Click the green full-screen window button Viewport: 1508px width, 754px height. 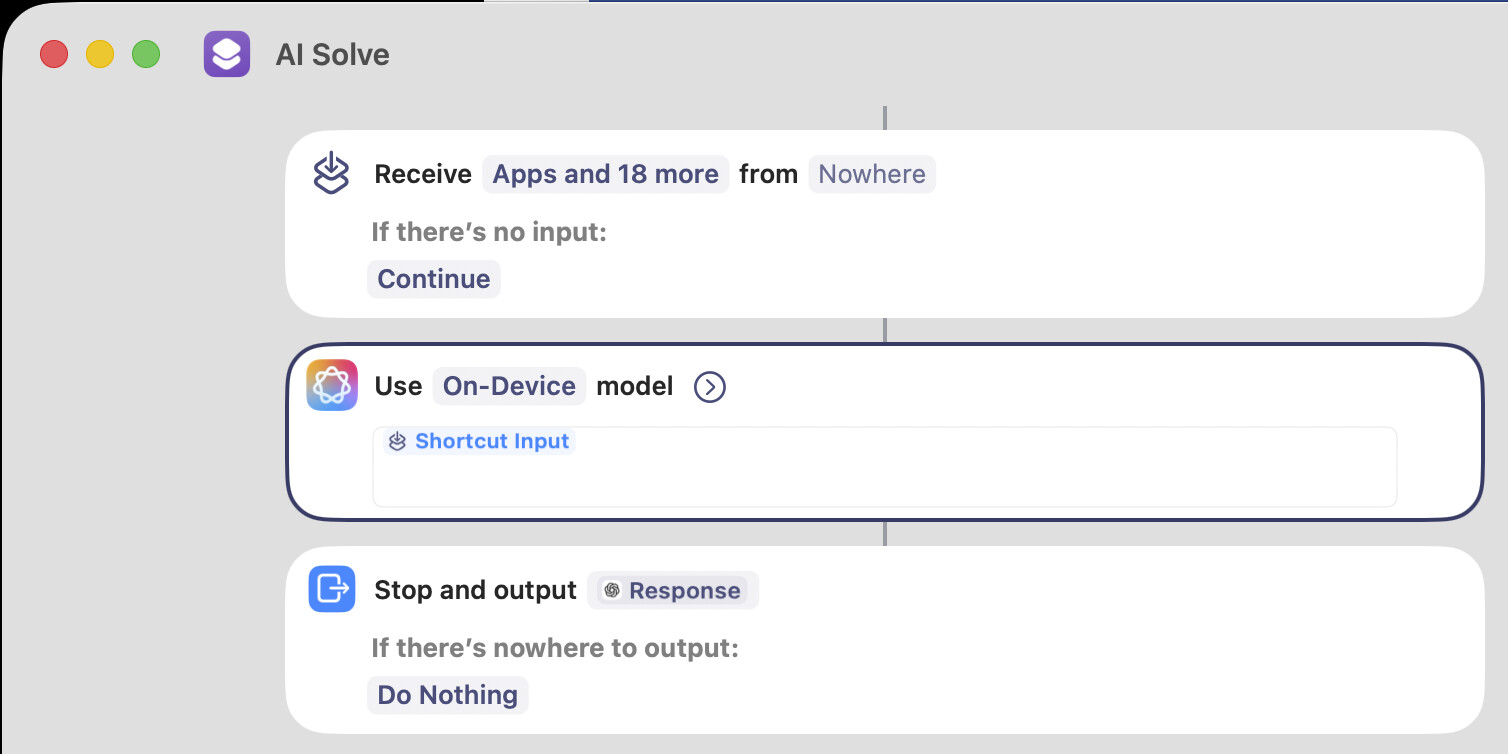[146, 54]
